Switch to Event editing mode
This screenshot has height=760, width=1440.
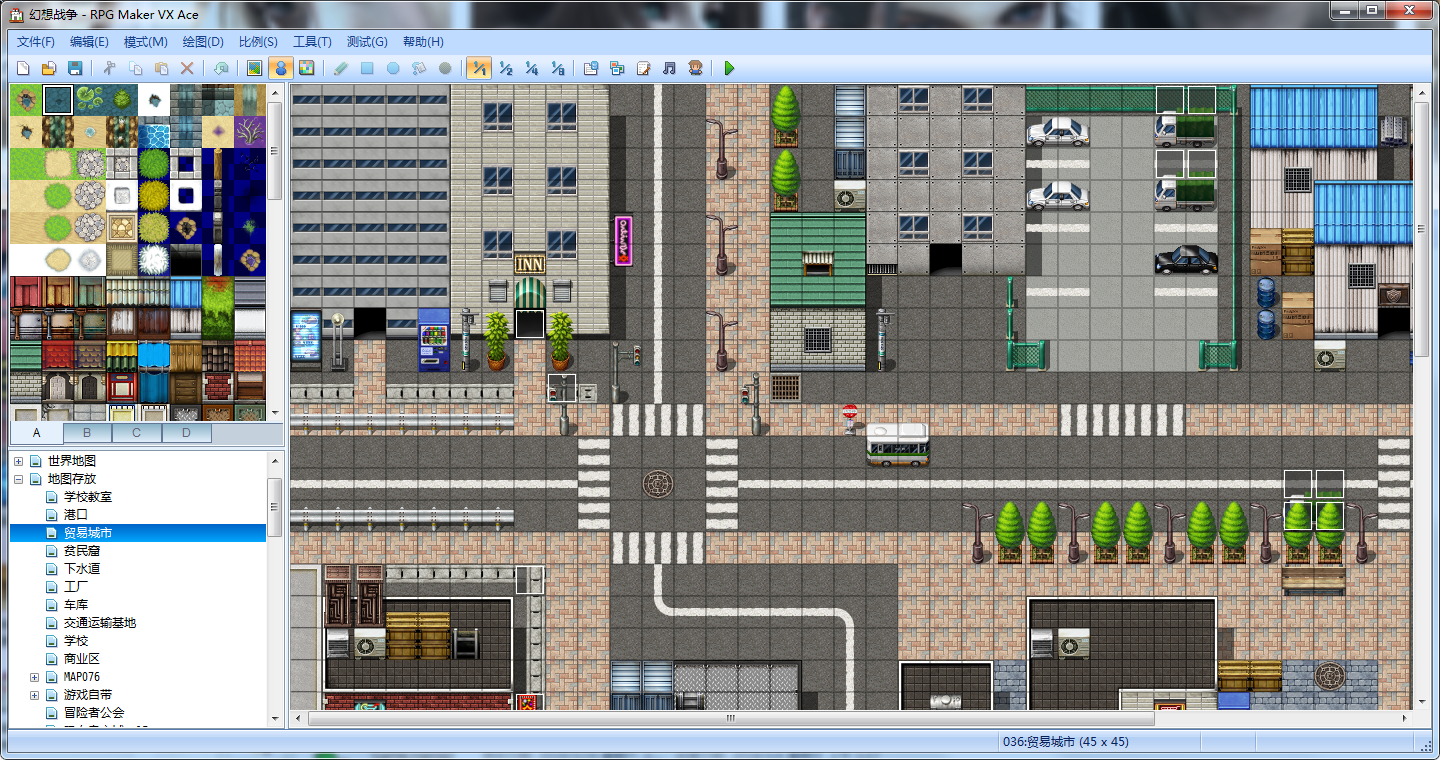pos(281,68)
